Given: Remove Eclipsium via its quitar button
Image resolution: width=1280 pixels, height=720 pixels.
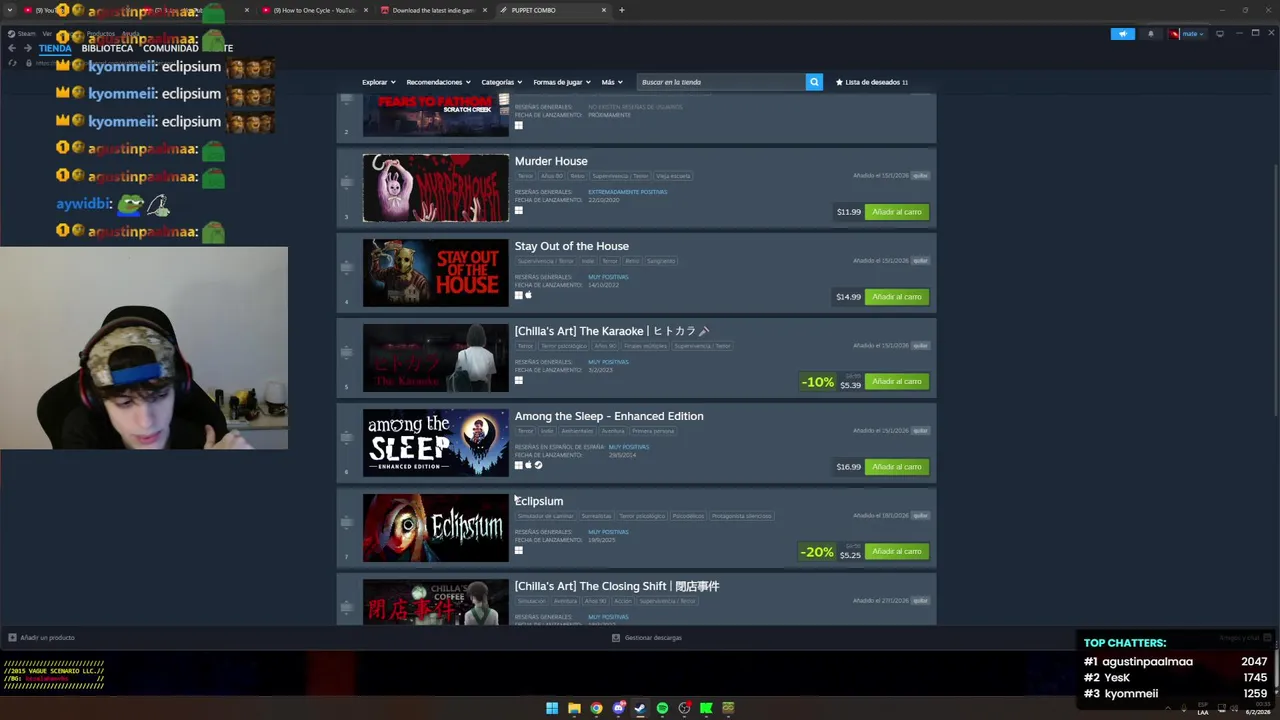Looking at the screenshot, I should click(920, 516).
